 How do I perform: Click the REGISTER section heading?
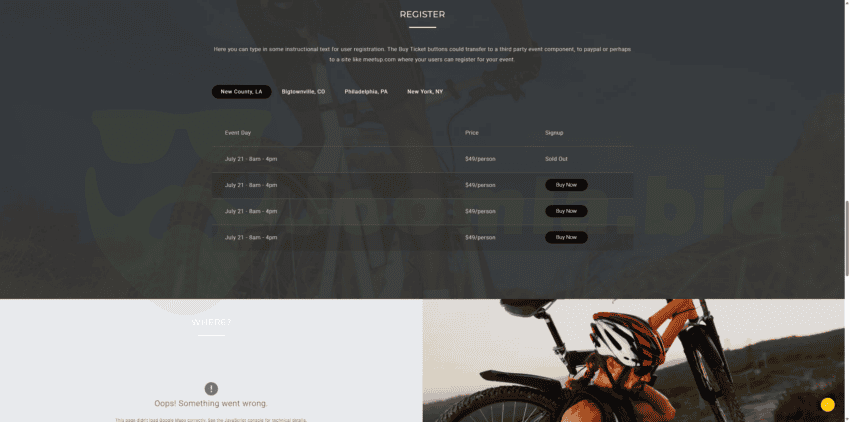[x=422, y=15]
